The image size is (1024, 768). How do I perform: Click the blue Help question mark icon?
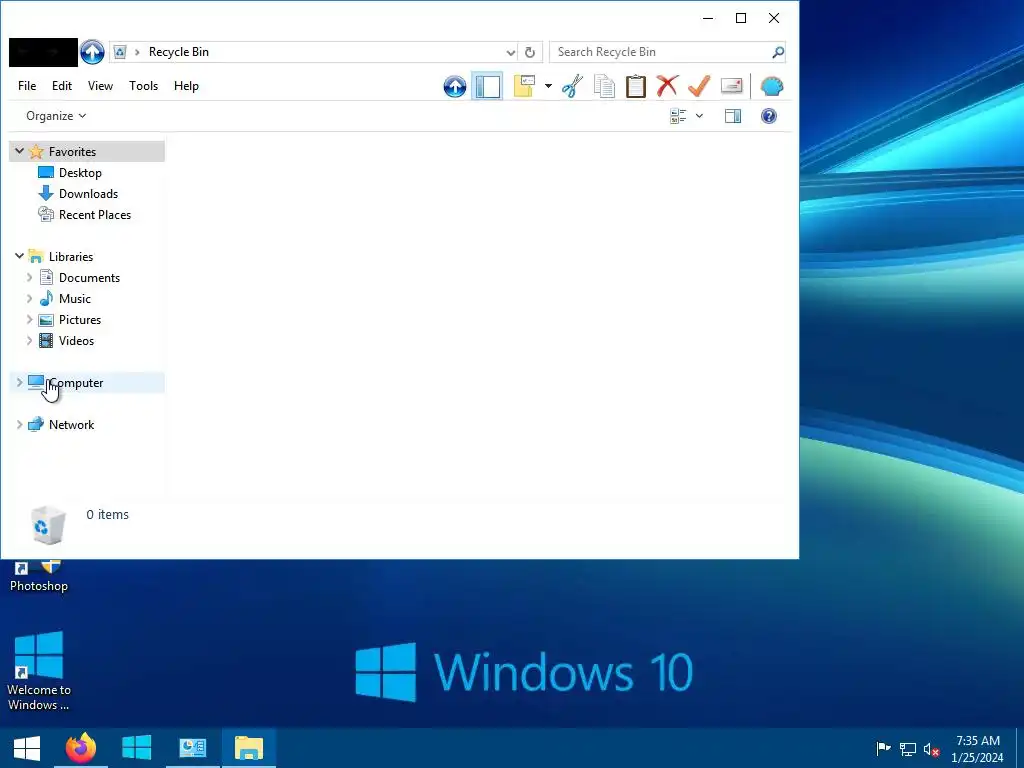click(769, 116)
